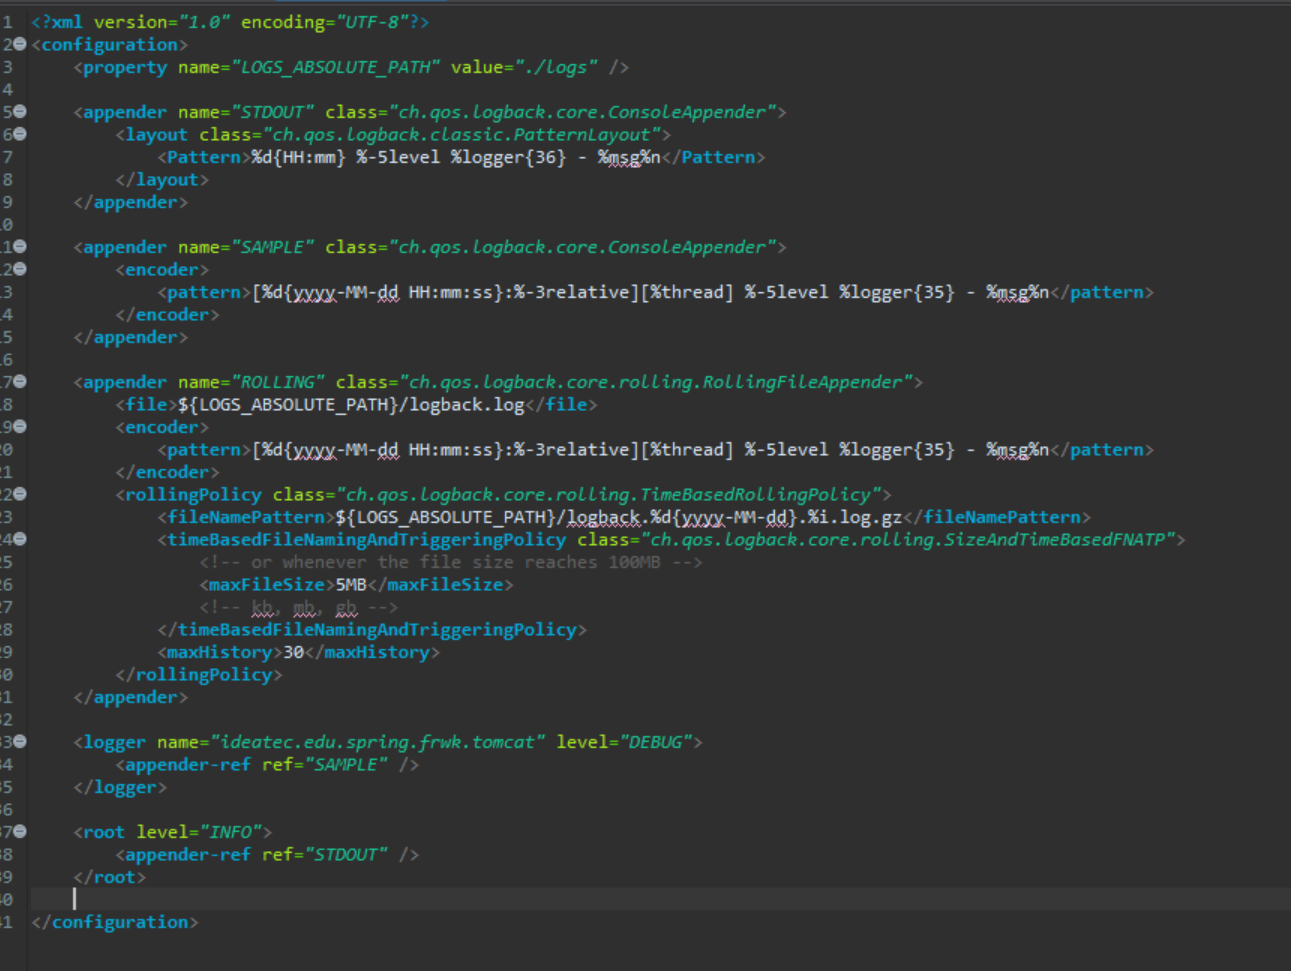The width and height of the screenshot is (1291, 971).
Task: Click appender-ref value "SAMPLE" inside logger
Action: tap(346, 765)
